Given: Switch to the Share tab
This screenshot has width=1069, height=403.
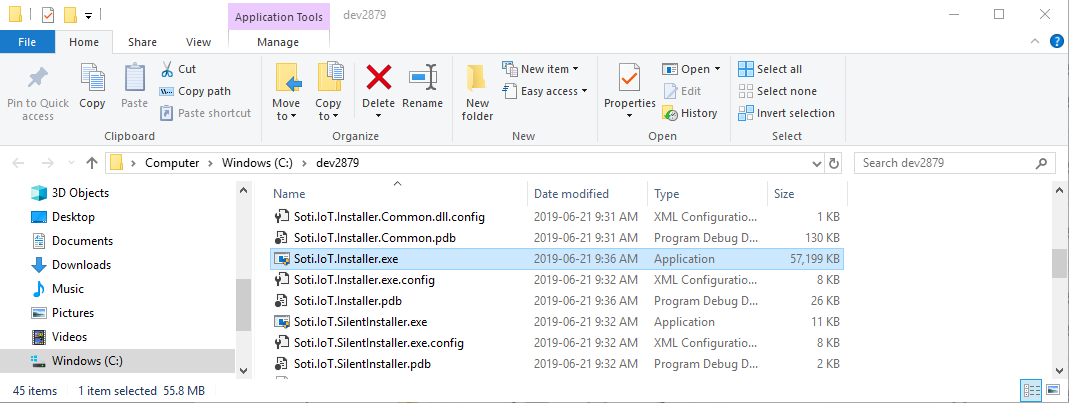Looking at the screenshot, I should click(142, 42).
